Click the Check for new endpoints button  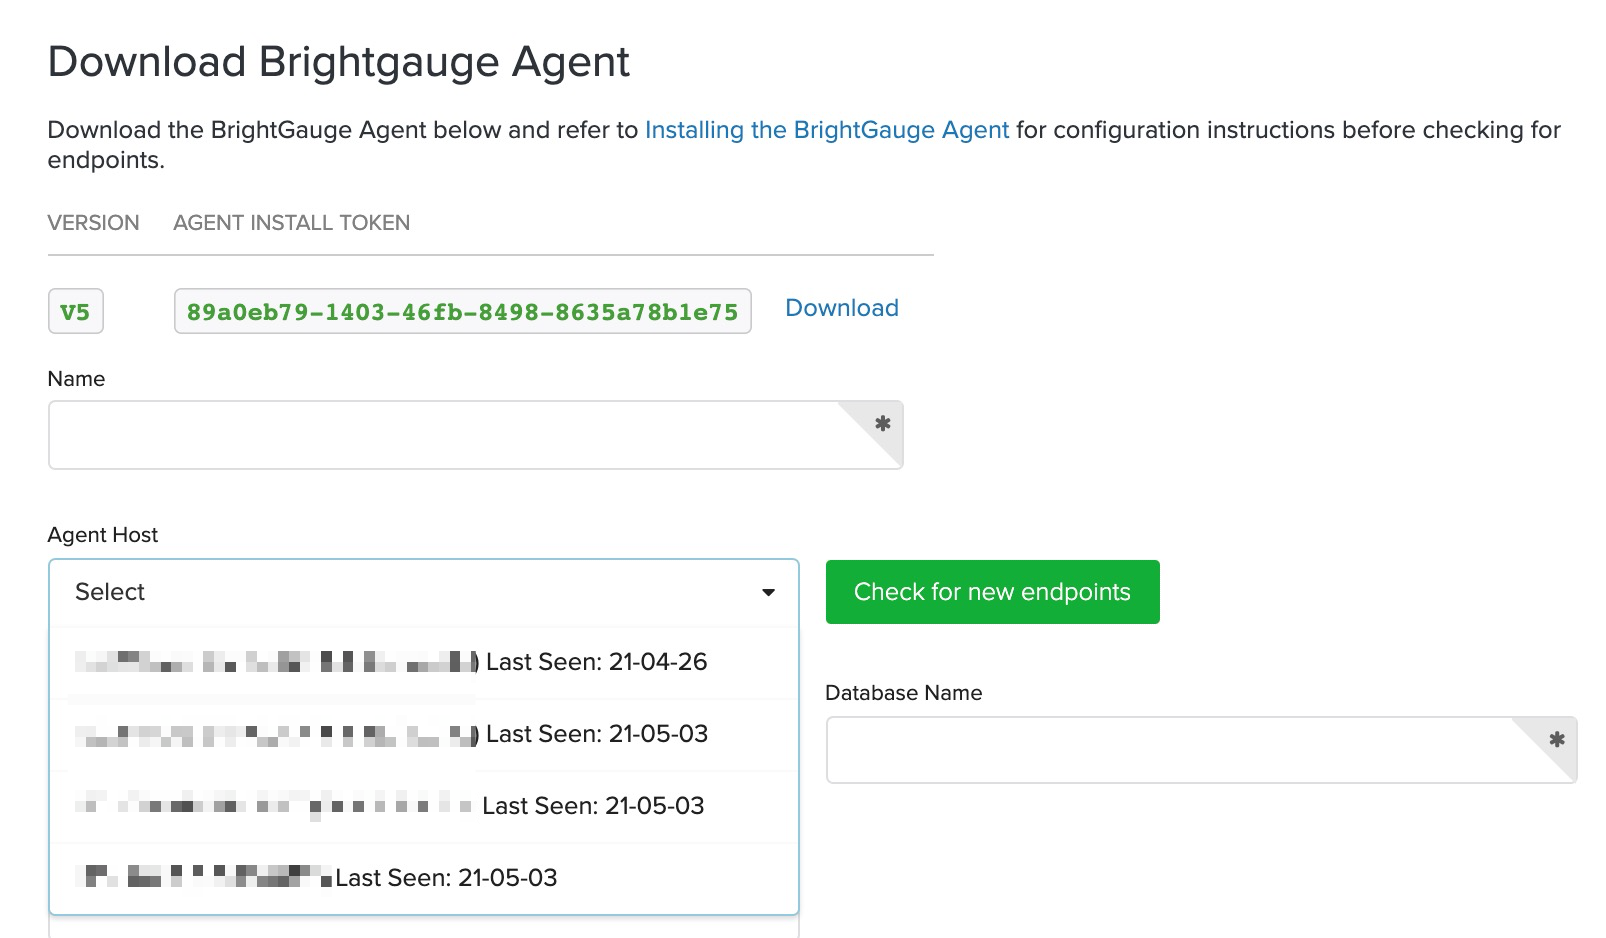992,592
